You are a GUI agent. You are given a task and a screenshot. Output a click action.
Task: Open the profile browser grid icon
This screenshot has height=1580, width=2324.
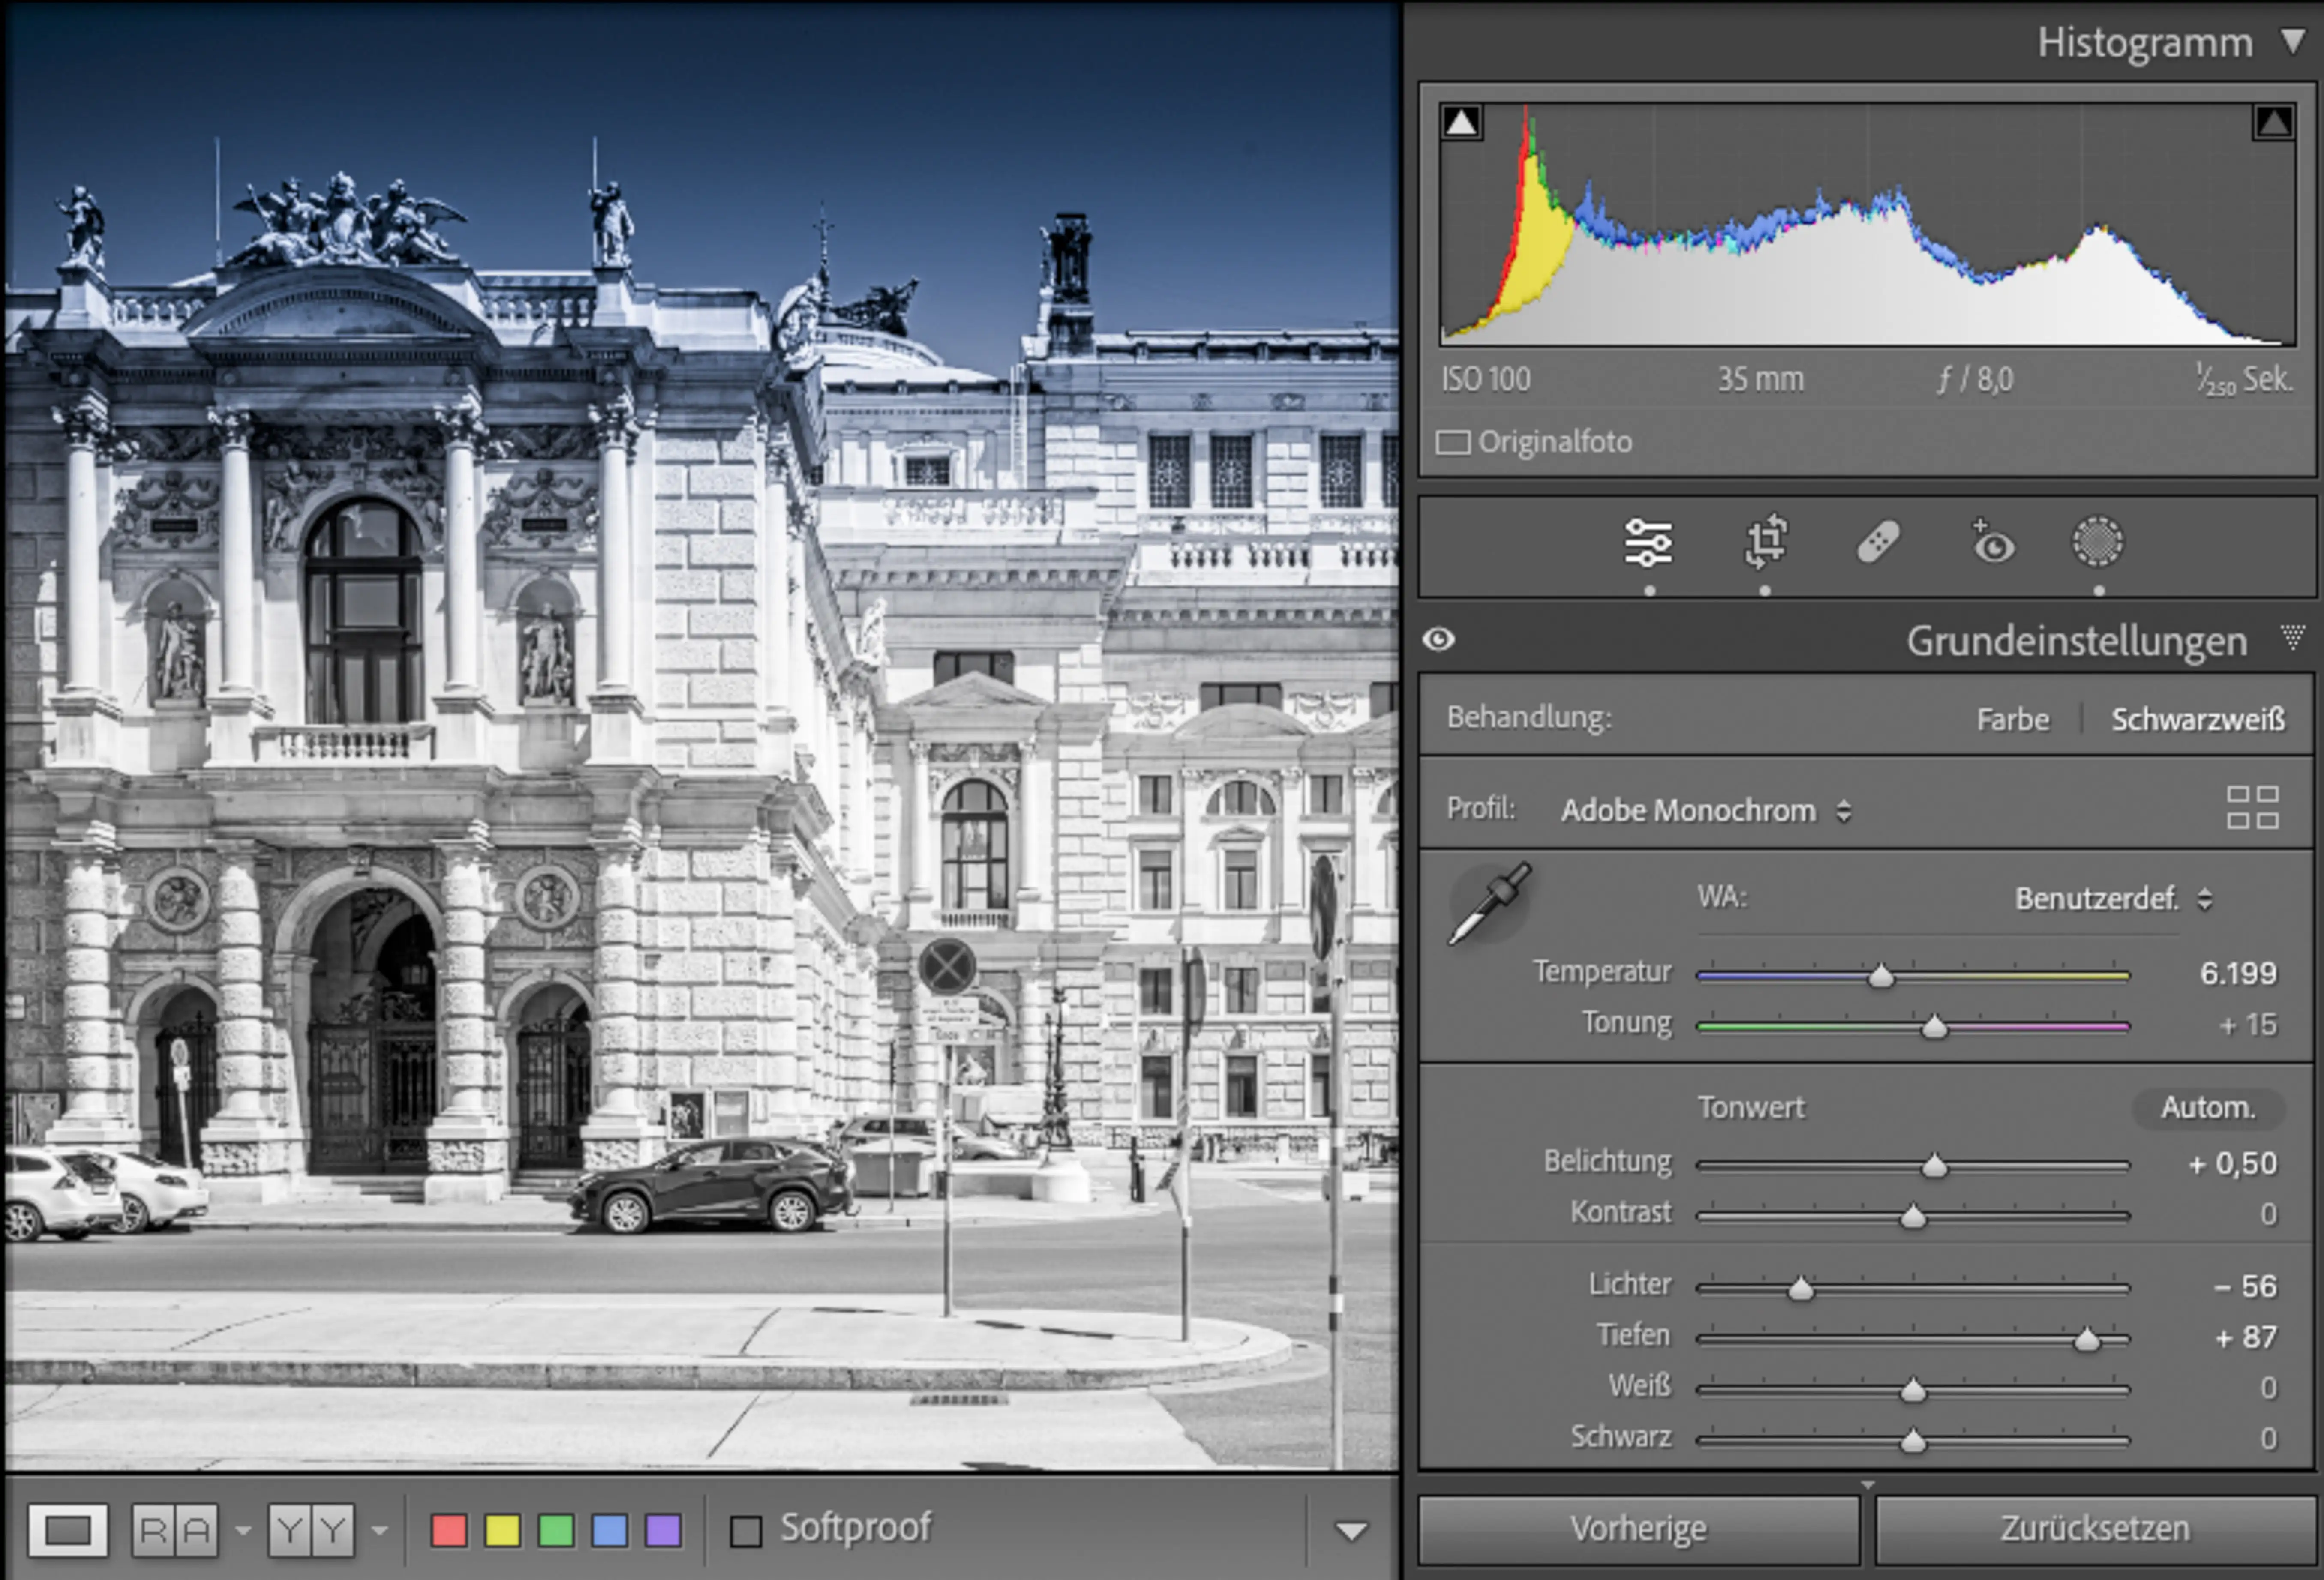2252,808
